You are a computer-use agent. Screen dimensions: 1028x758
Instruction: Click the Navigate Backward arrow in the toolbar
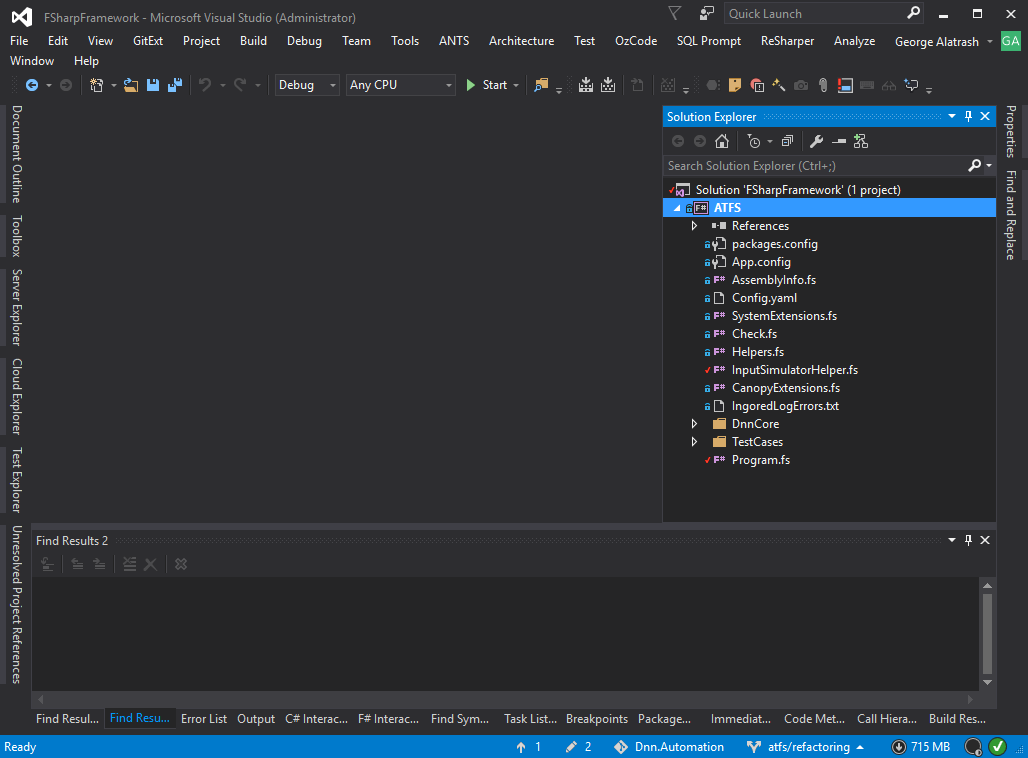[31, 85]
